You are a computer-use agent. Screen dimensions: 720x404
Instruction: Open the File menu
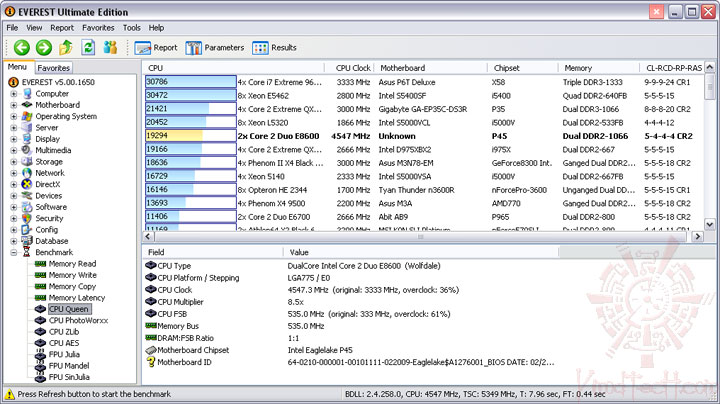pyautogui.click(x=12, y=28)
